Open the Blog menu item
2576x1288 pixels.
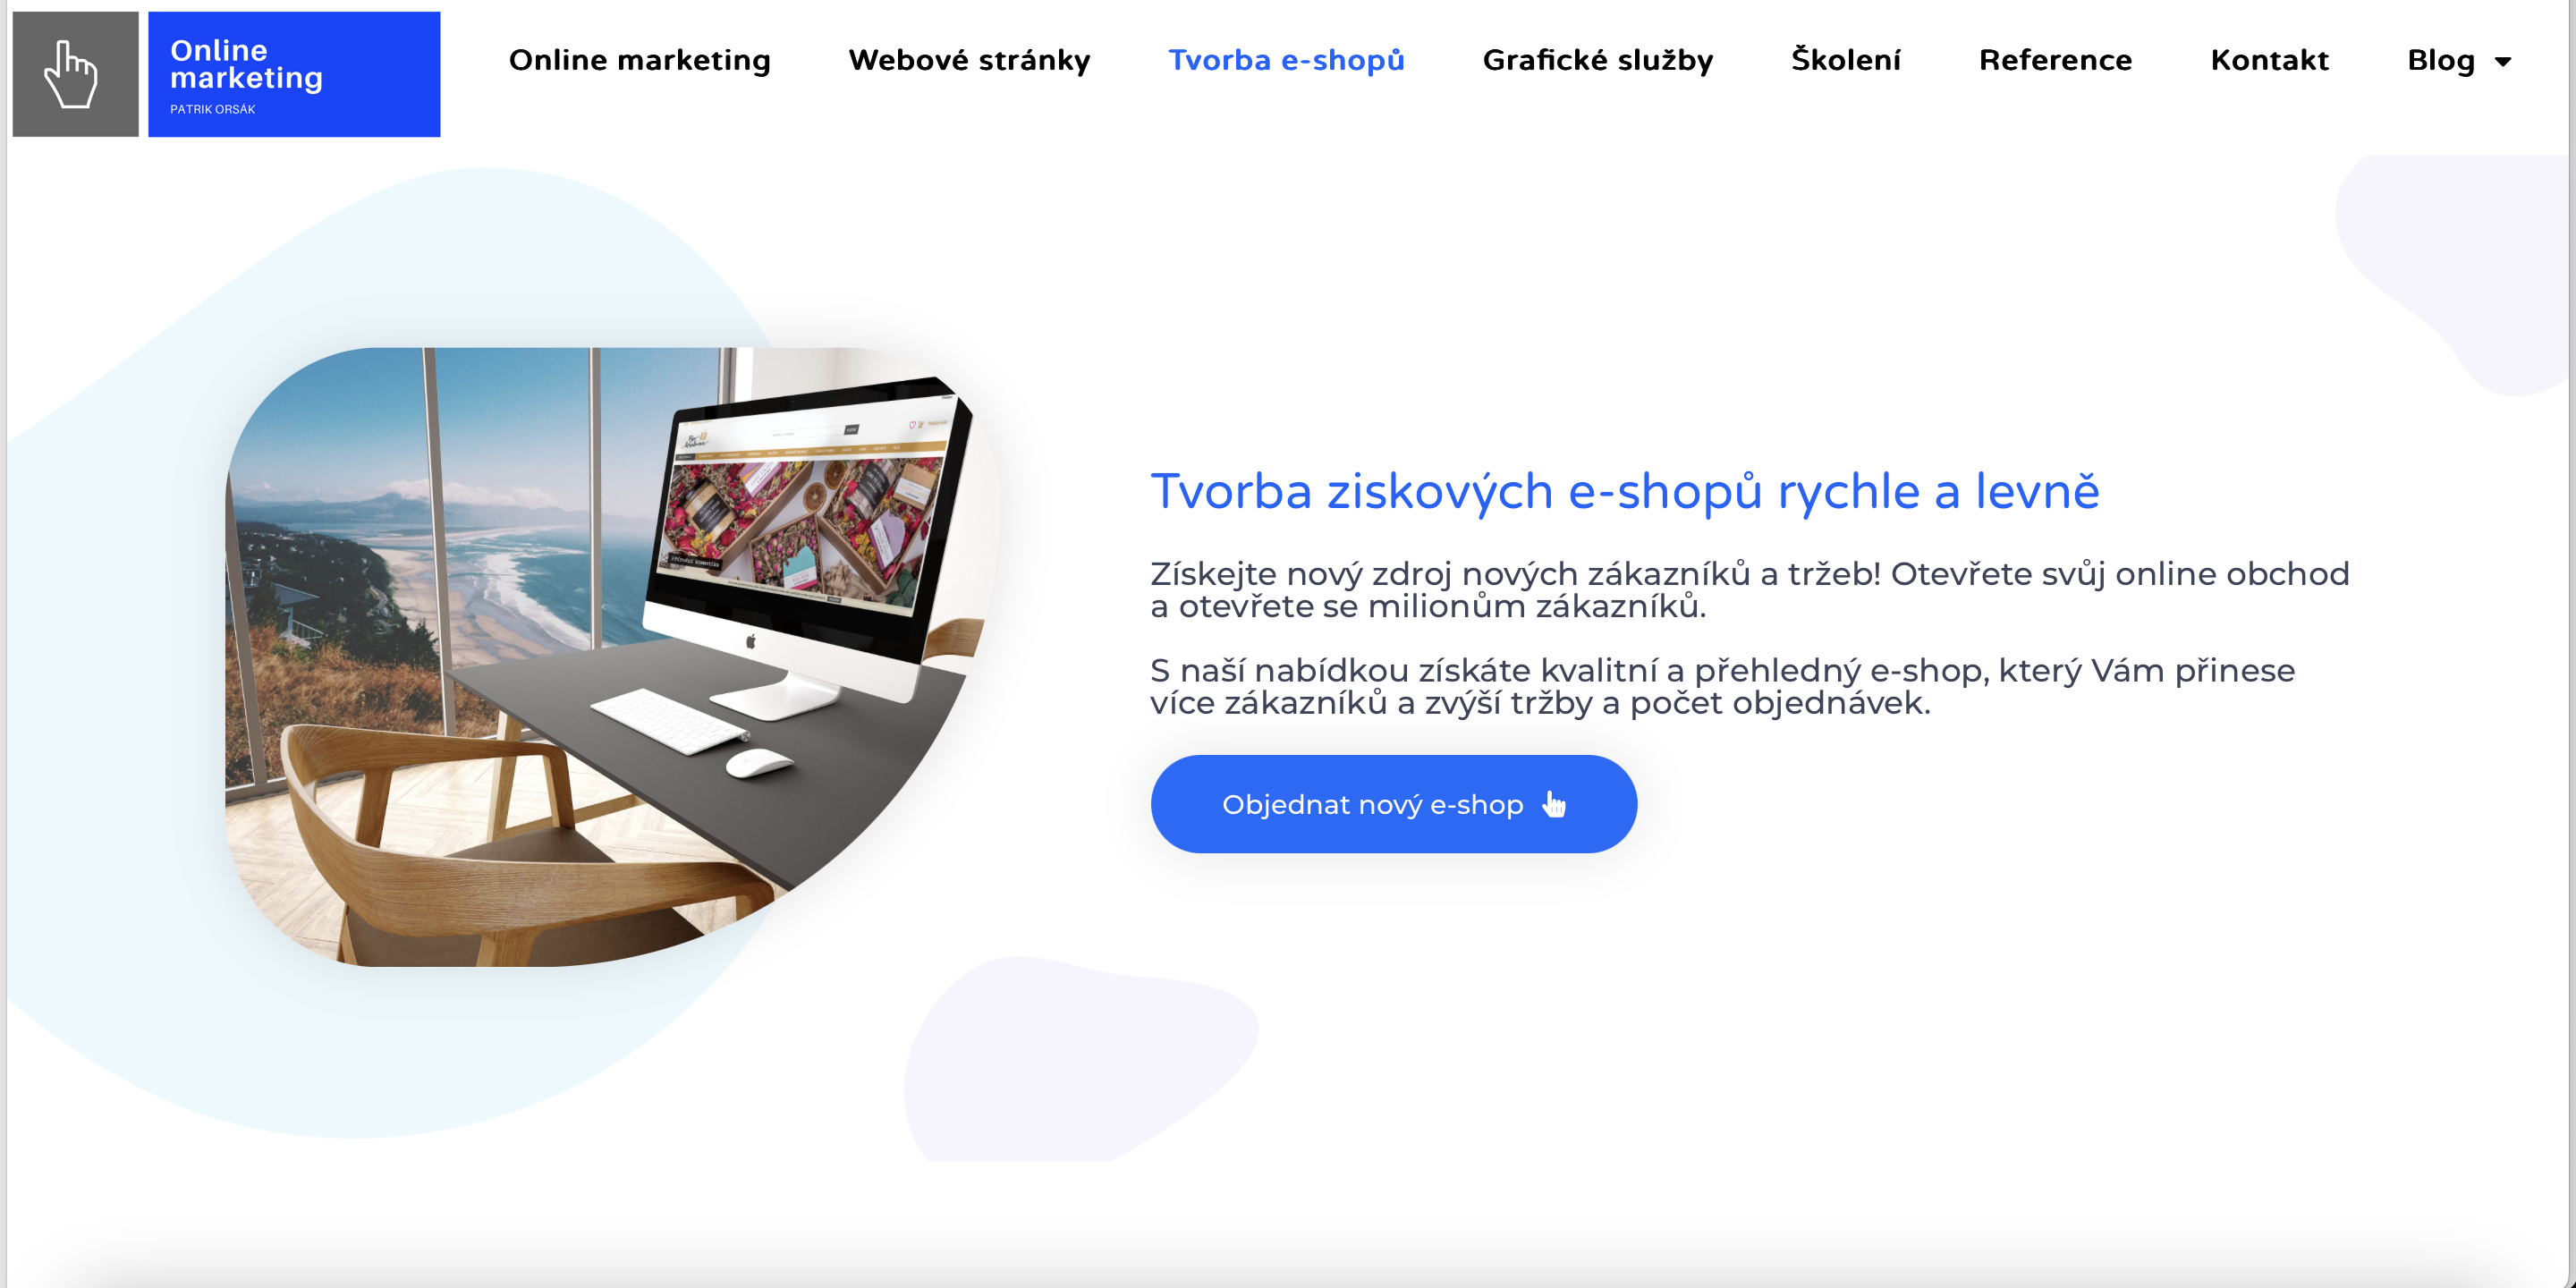coord(2440,60)
